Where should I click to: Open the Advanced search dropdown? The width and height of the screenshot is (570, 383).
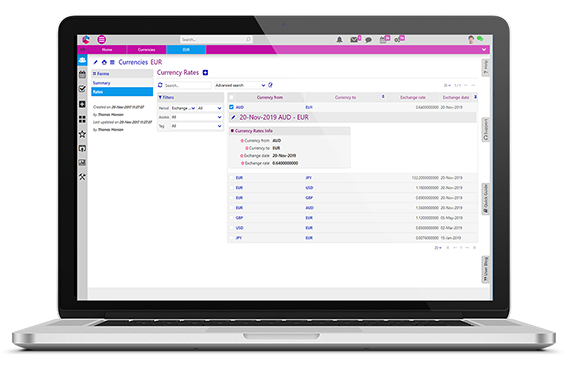tap(240, 85)
